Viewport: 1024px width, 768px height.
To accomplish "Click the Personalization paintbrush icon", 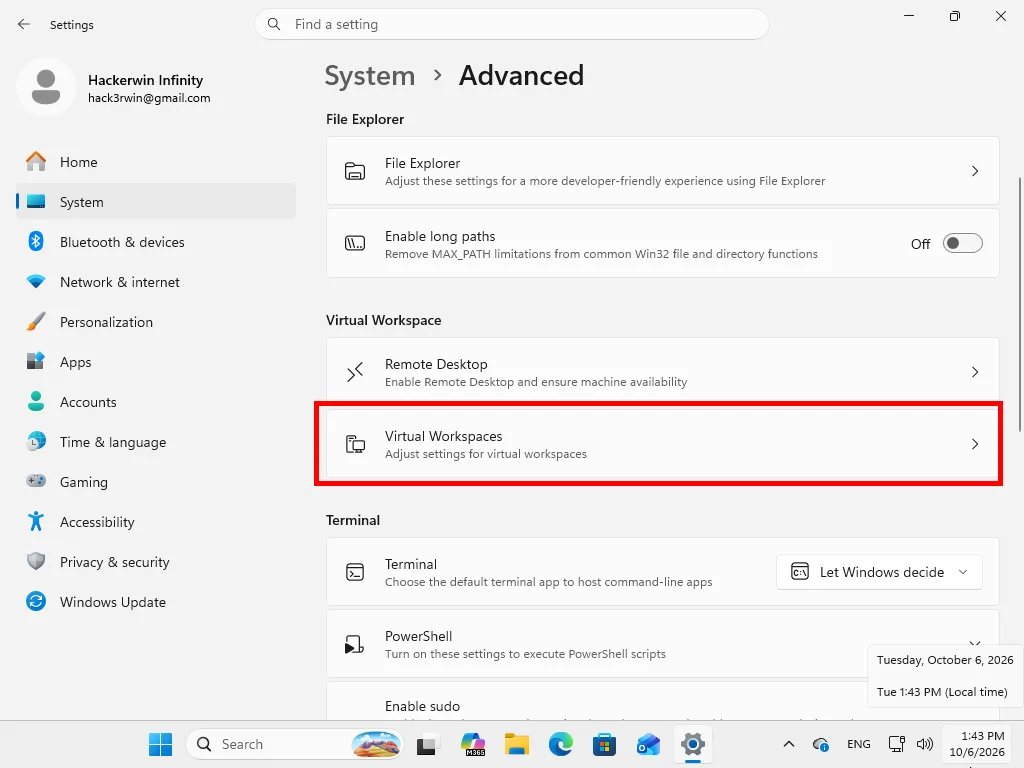I will (36, 321).
